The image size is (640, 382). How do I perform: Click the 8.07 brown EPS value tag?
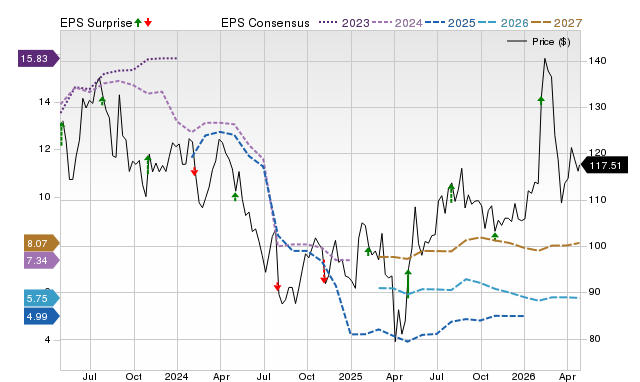tap(42, 243)
